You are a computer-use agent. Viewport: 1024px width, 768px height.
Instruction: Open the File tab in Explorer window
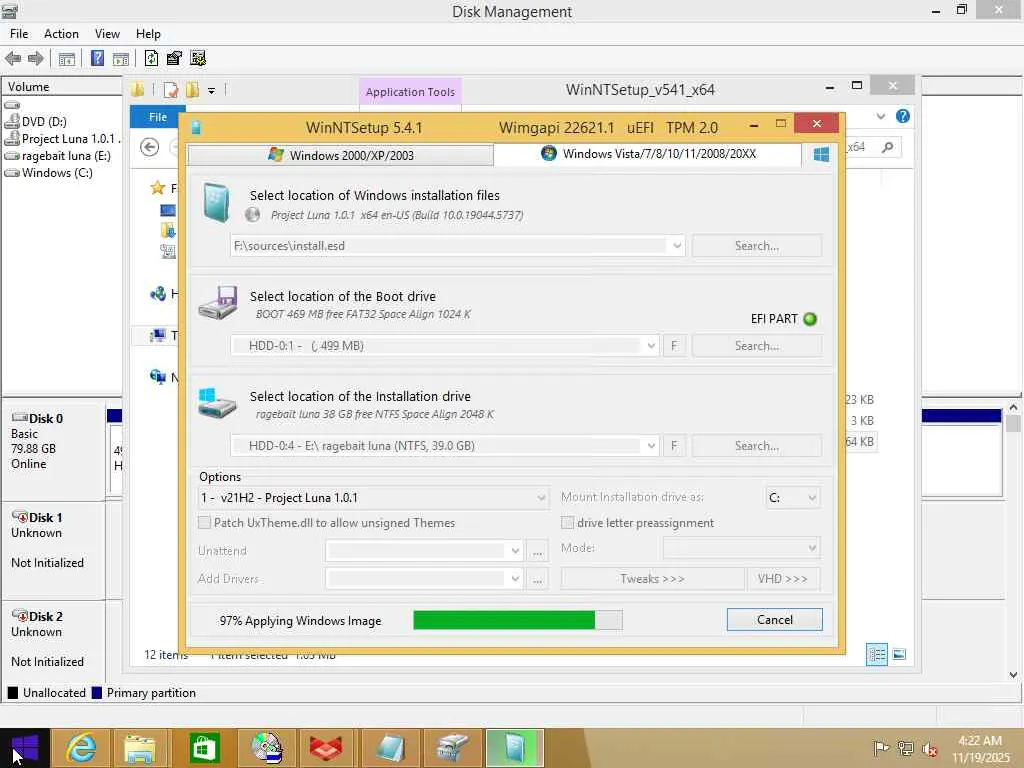tap(157, 117)
